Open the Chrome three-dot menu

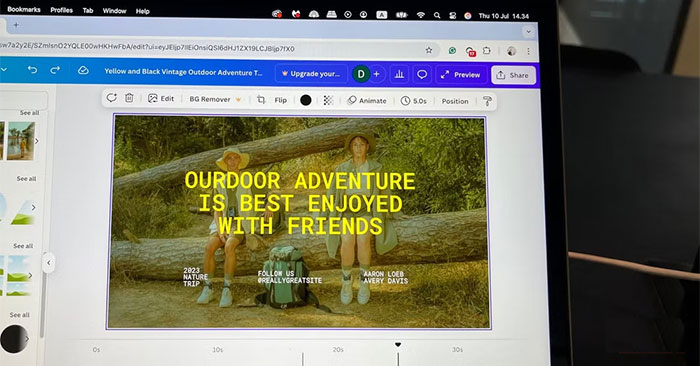528,51
